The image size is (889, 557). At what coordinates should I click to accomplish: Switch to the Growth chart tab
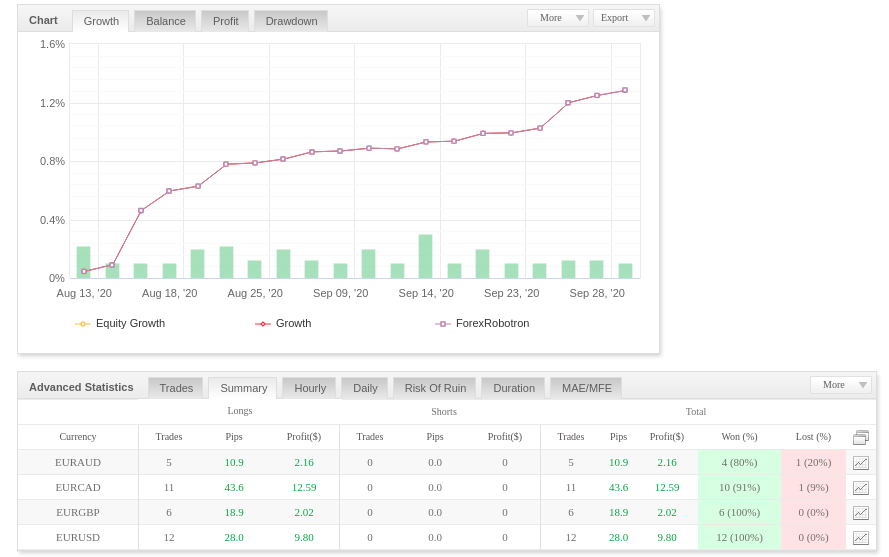(101, 21)
